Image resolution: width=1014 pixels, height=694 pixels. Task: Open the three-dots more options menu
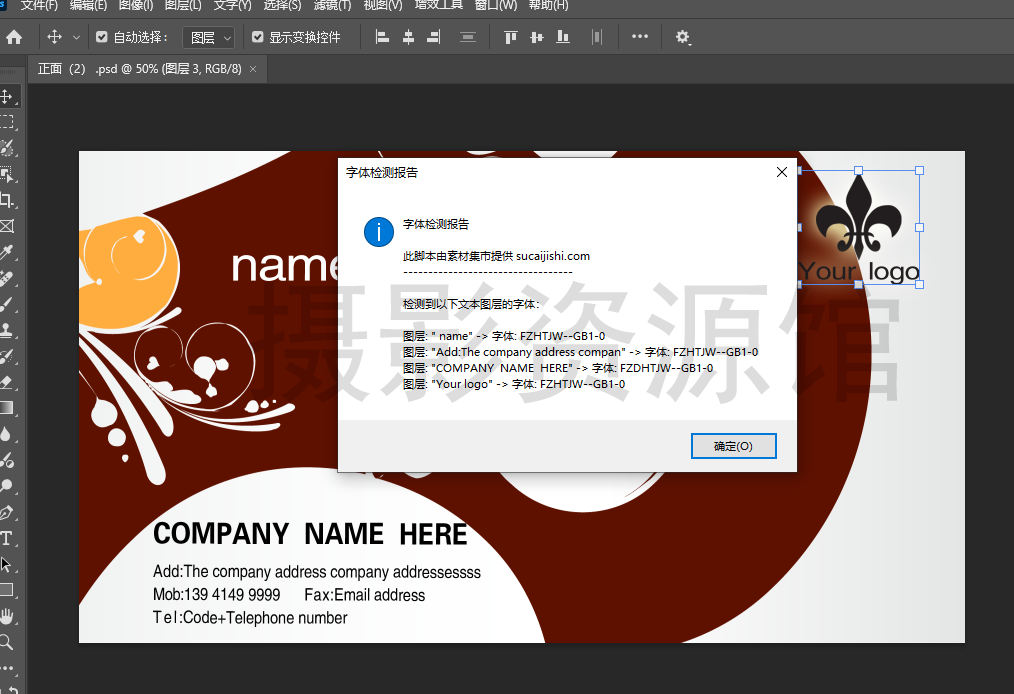pos(640,37)
